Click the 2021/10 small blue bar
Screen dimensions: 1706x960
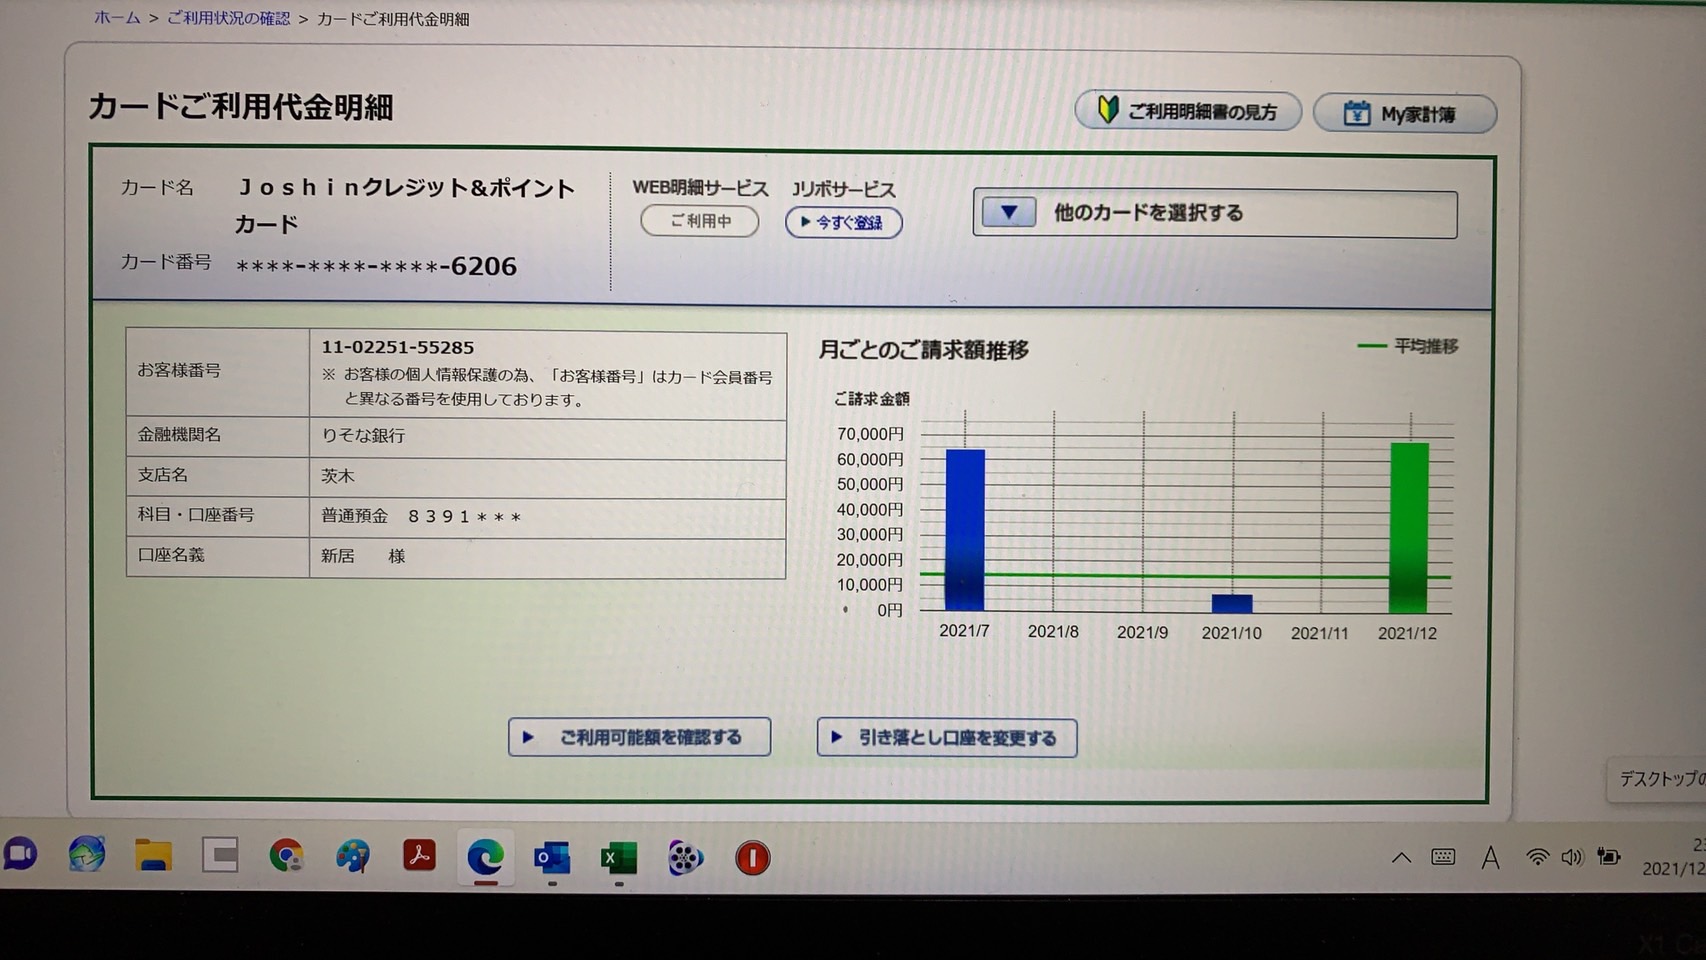click(1232, 603)
